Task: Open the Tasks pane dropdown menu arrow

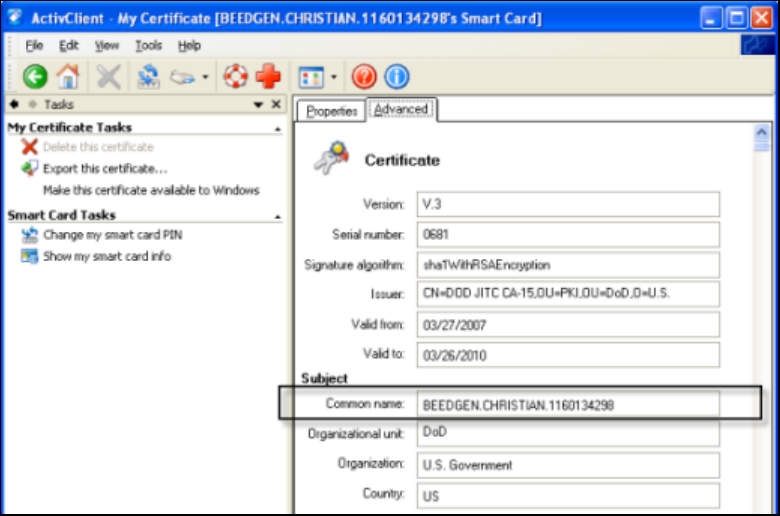Action: [x=258, y=104]
